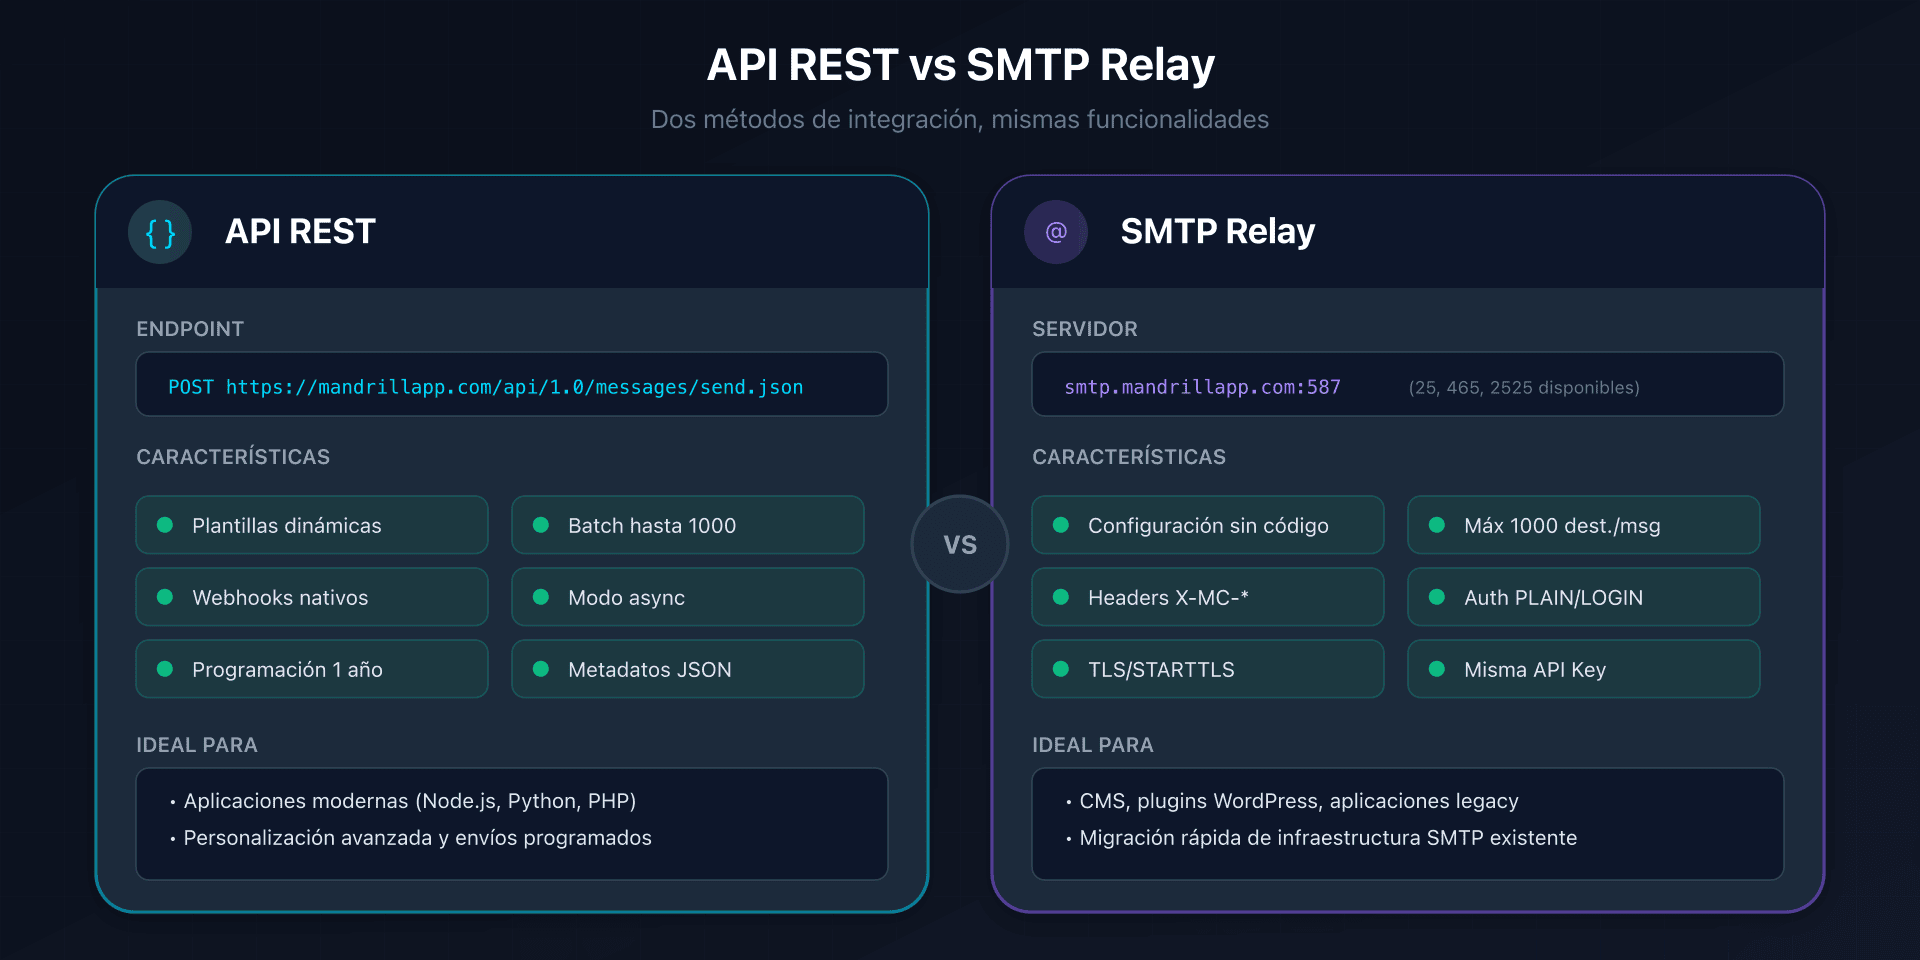Expand the CARACTERÍSTICAS section under API REST
1920x960 pixels.
click(x=232, y=456)
